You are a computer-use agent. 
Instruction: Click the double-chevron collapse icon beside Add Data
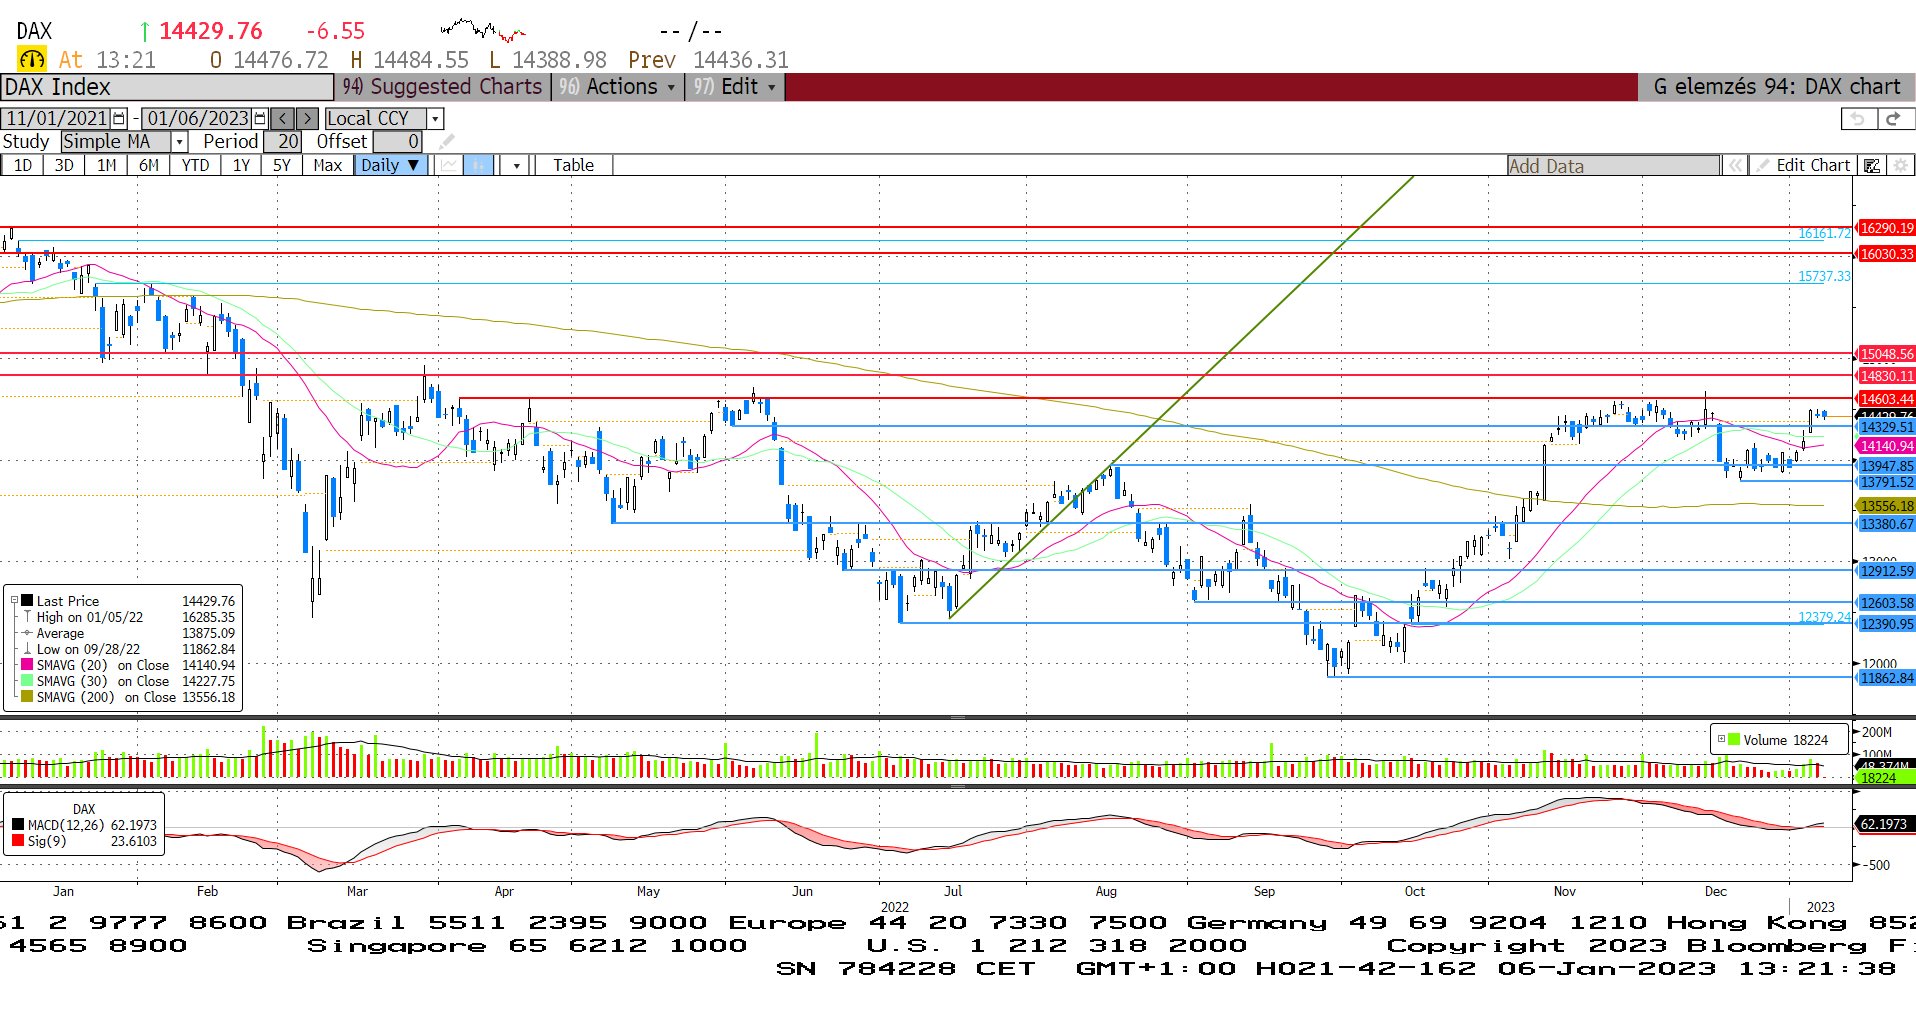pos(1735,166)
